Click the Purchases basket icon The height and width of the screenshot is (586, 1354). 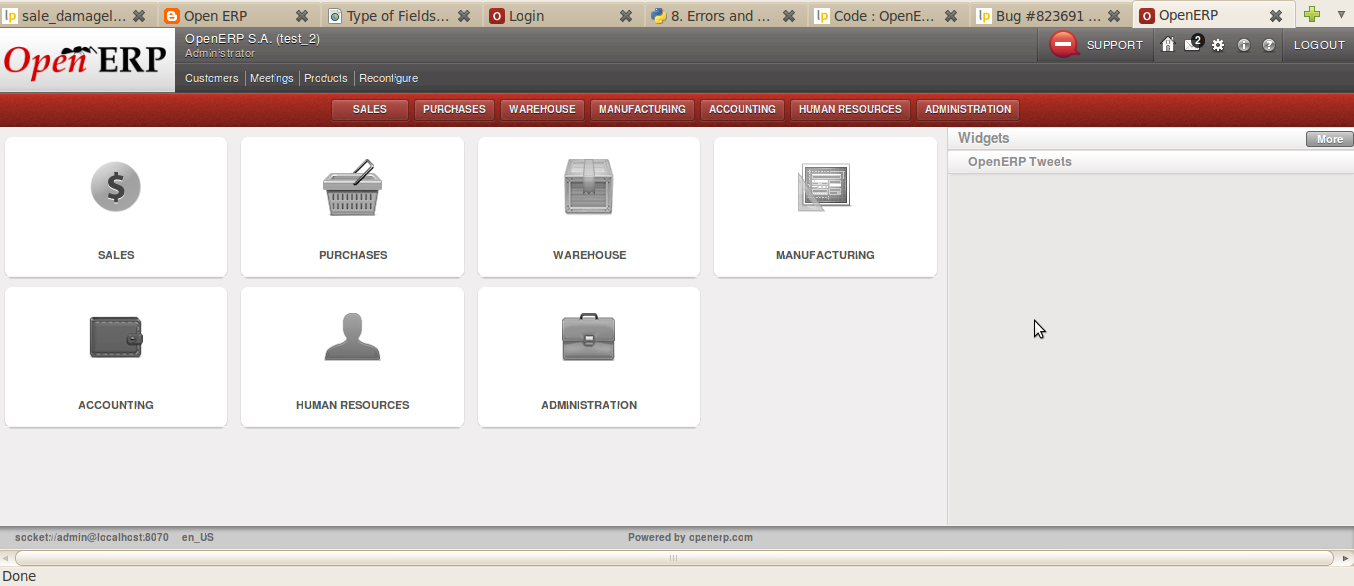(352, 187)
